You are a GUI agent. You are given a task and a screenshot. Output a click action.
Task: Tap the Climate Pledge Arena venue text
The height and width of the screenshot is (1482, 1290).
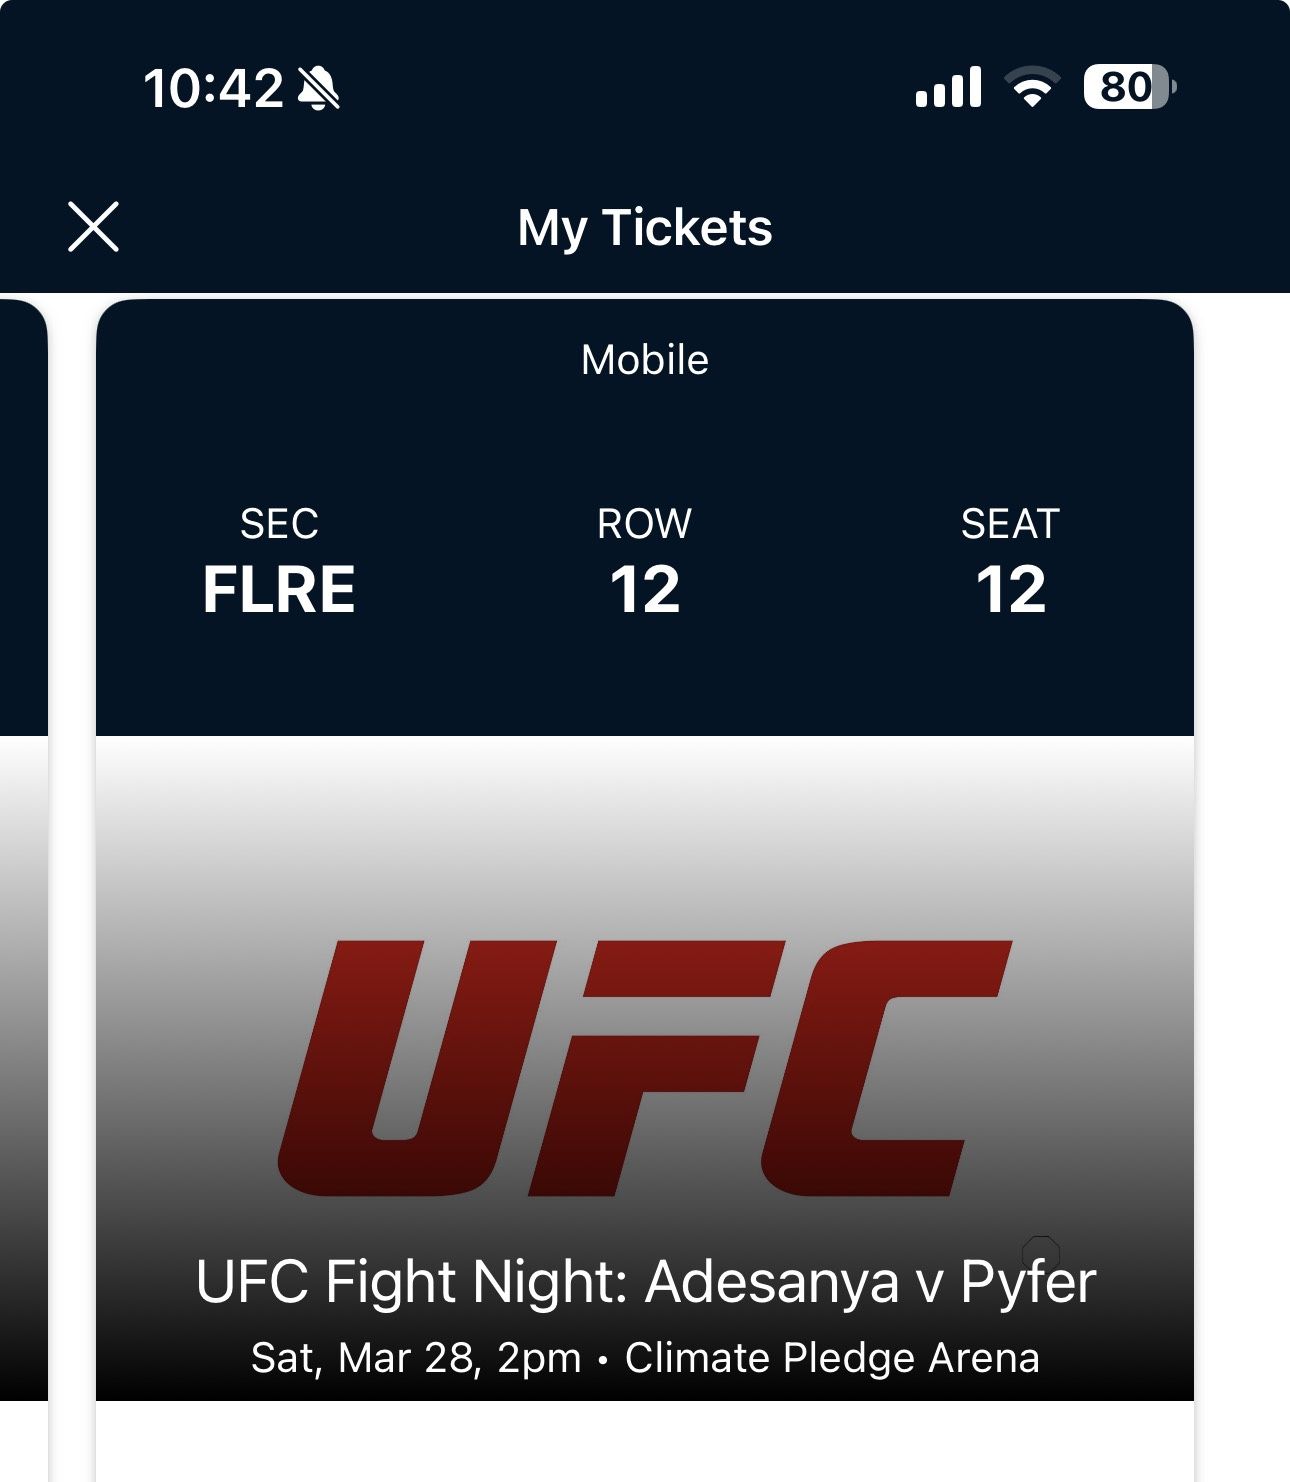pos(832,1358)
